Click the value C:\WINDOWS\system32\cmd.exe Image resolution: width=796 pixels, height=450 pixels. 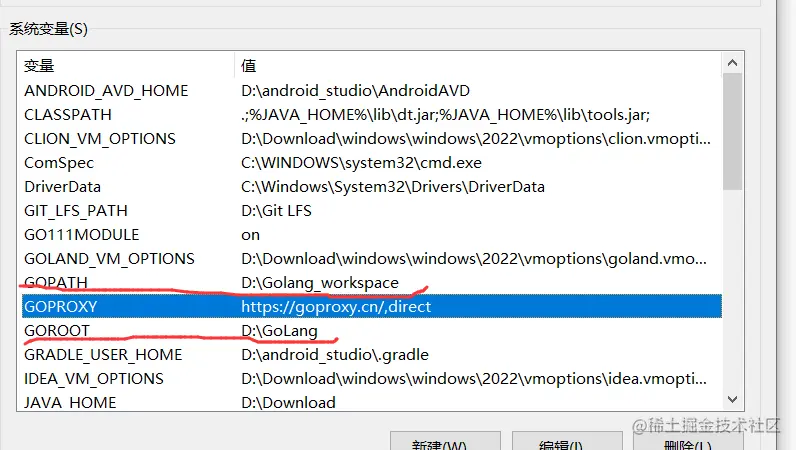click(361, 163)
